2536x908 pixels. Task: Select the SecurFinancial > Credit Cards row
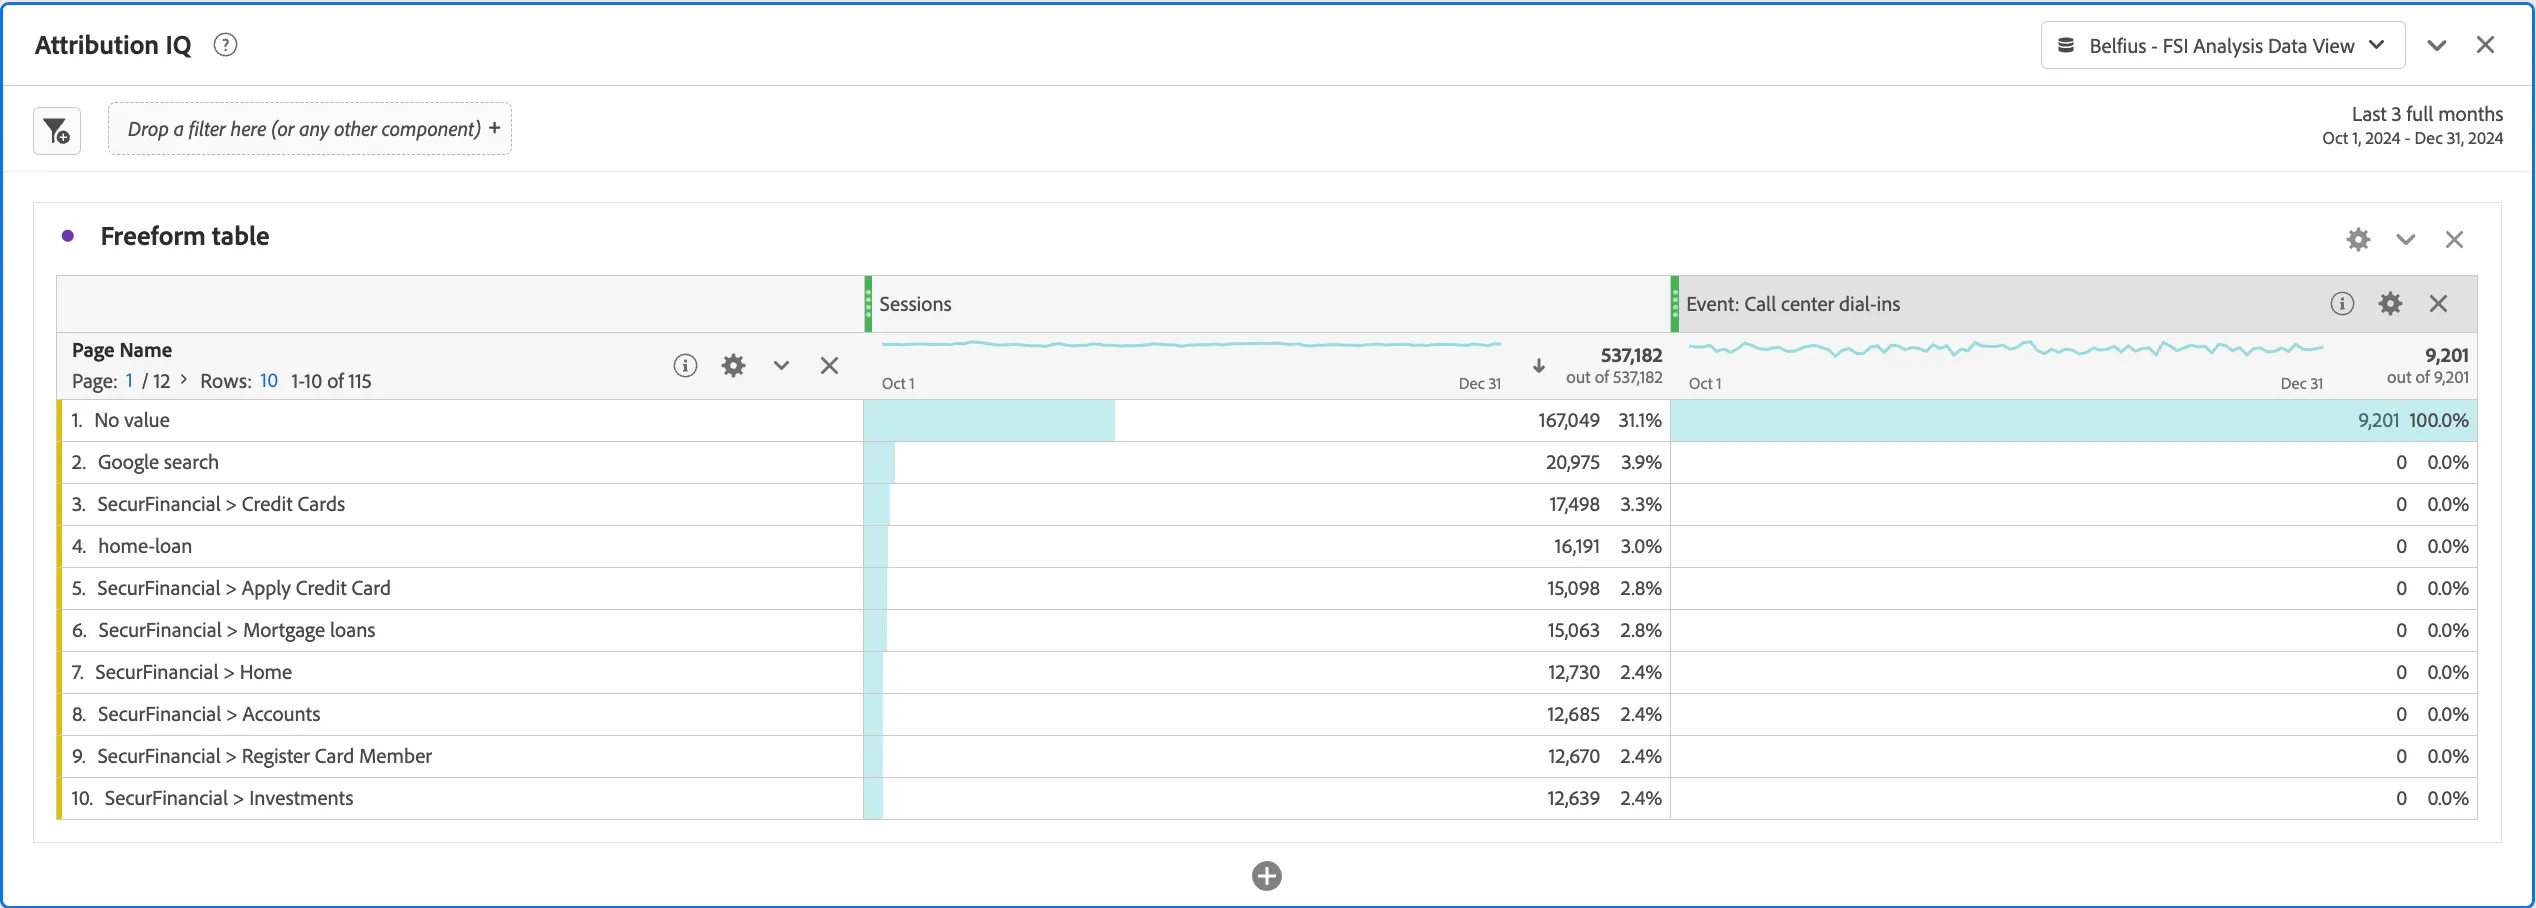tap(460, 504)
